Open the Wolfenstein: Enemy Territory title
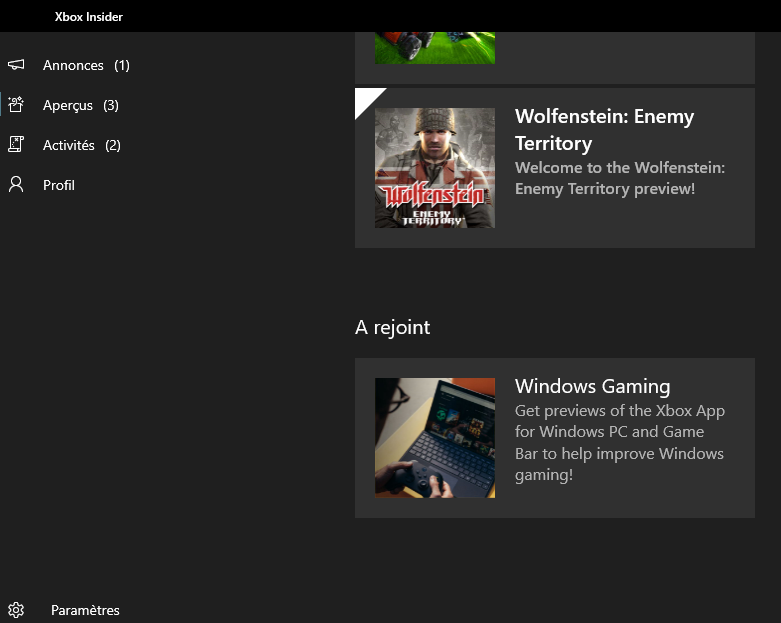Image resolution: width=781 pixels, height=623 pixels. 604,129
